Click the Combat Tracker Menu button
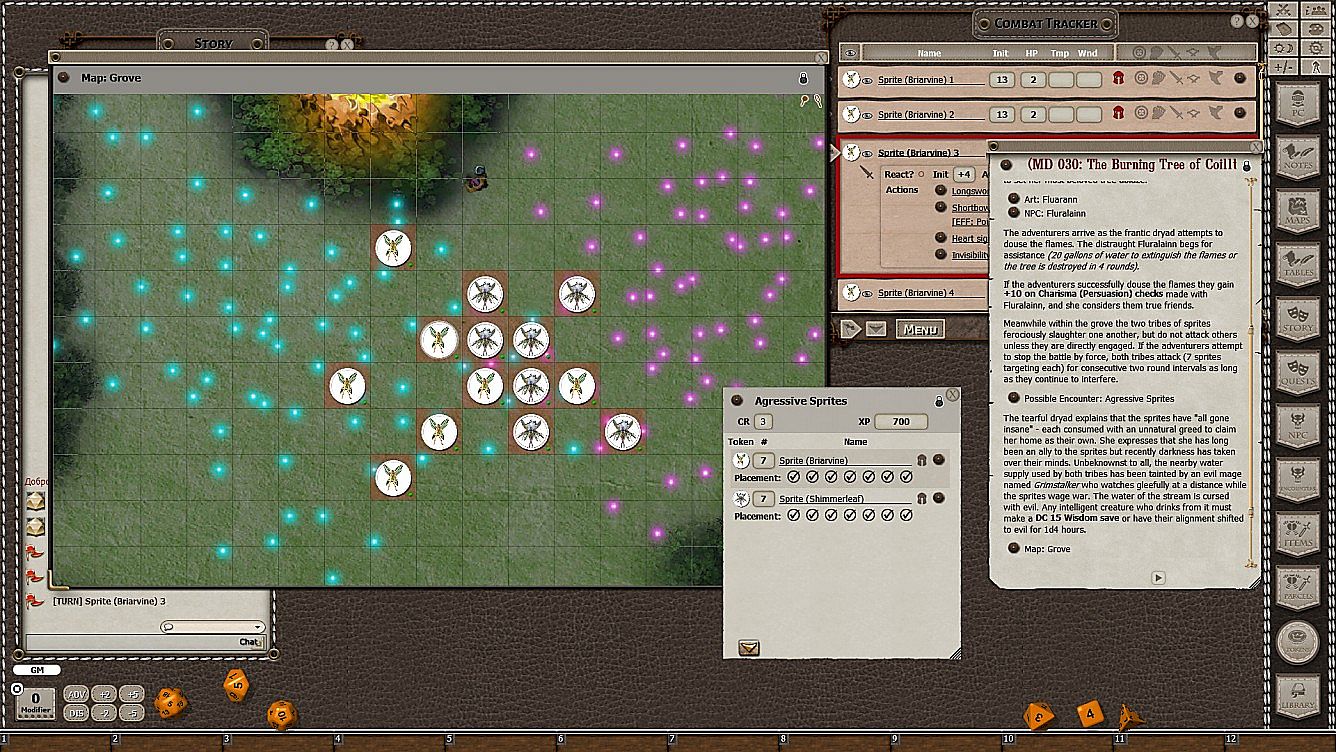 pyautogui.click(x=920, y=329)
